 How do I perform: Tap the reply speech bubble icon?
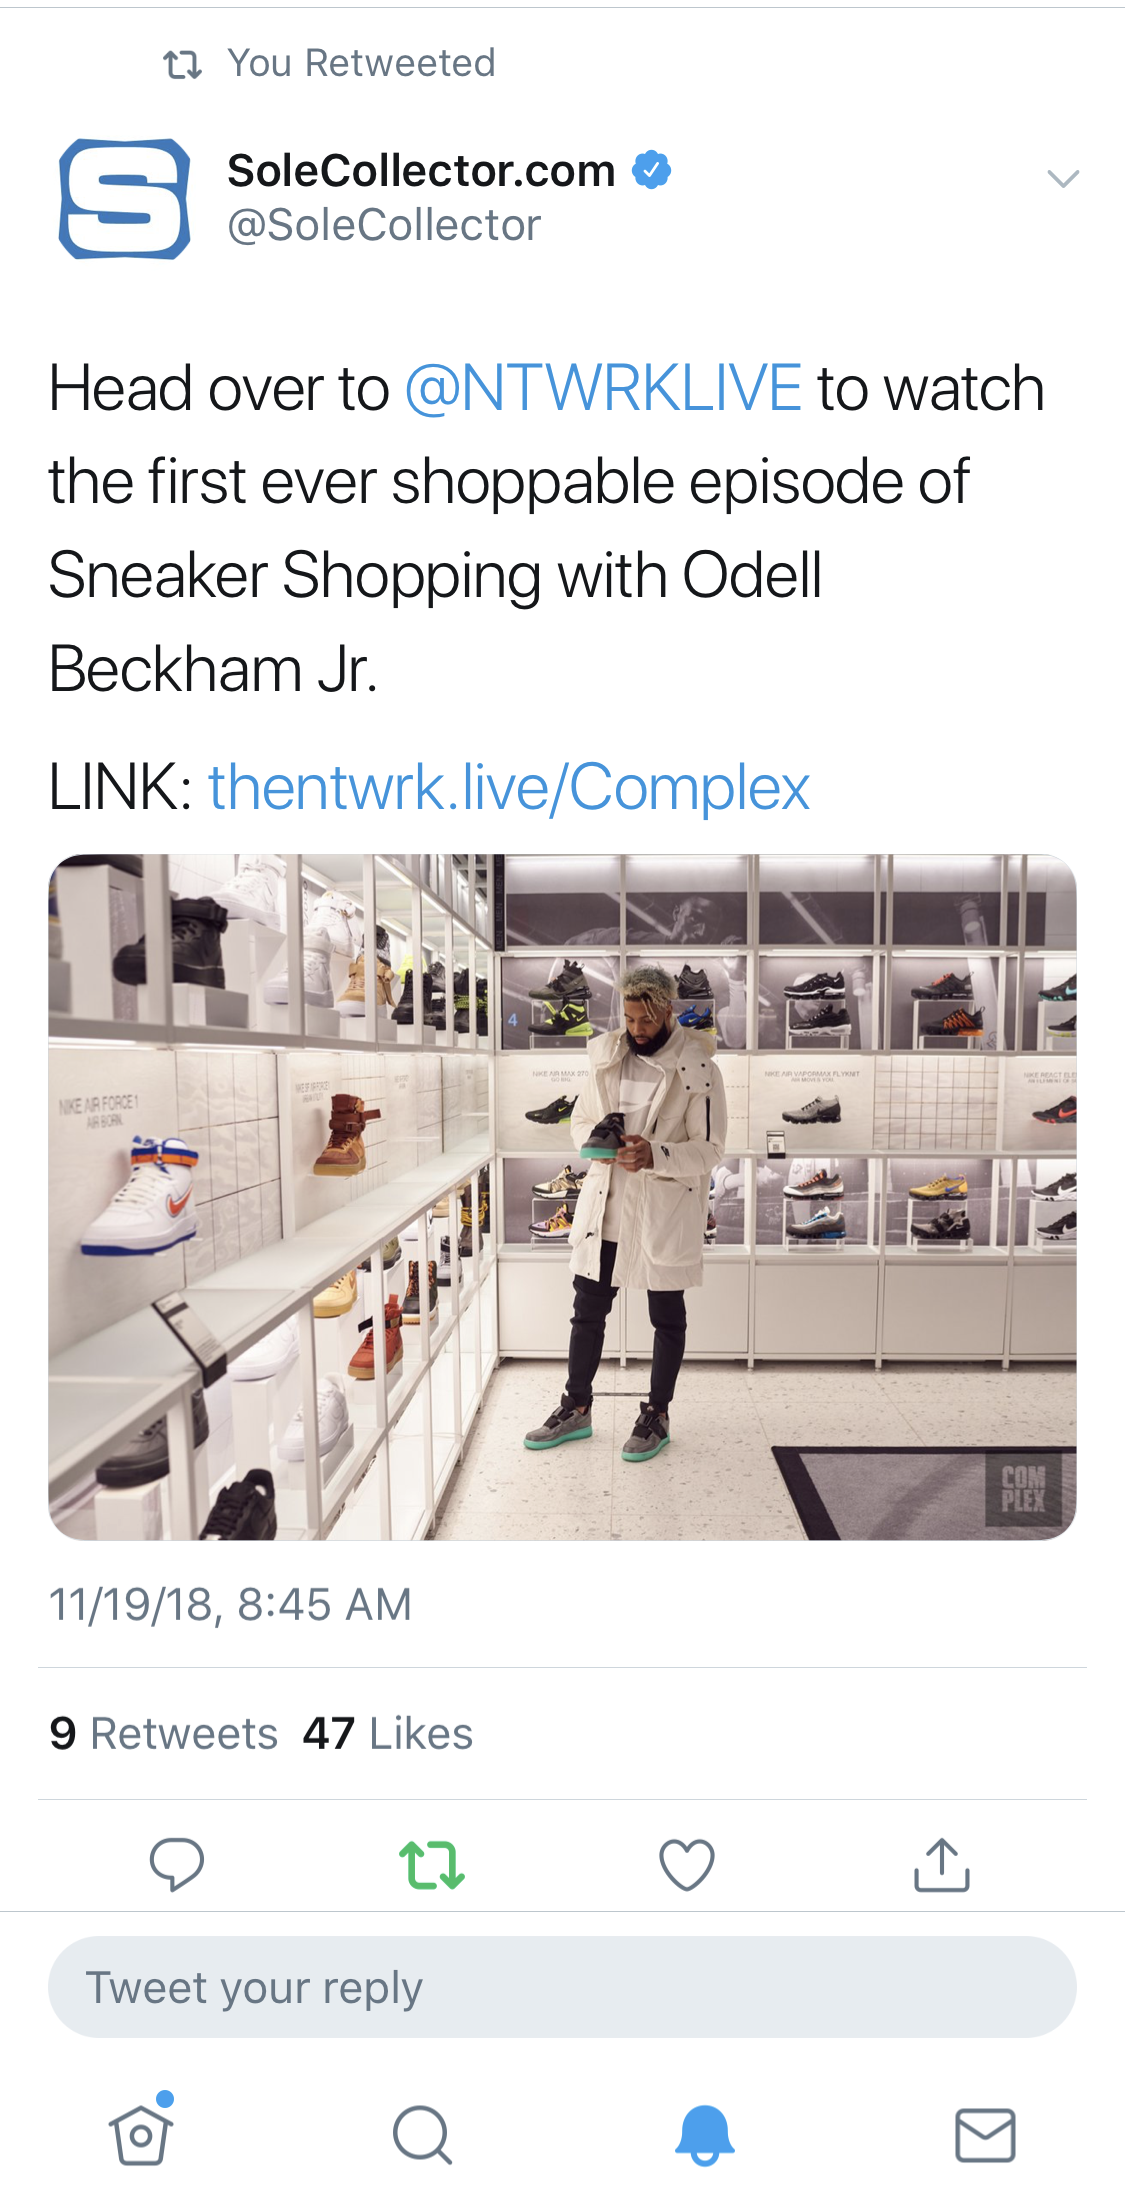coord(177,1864)
